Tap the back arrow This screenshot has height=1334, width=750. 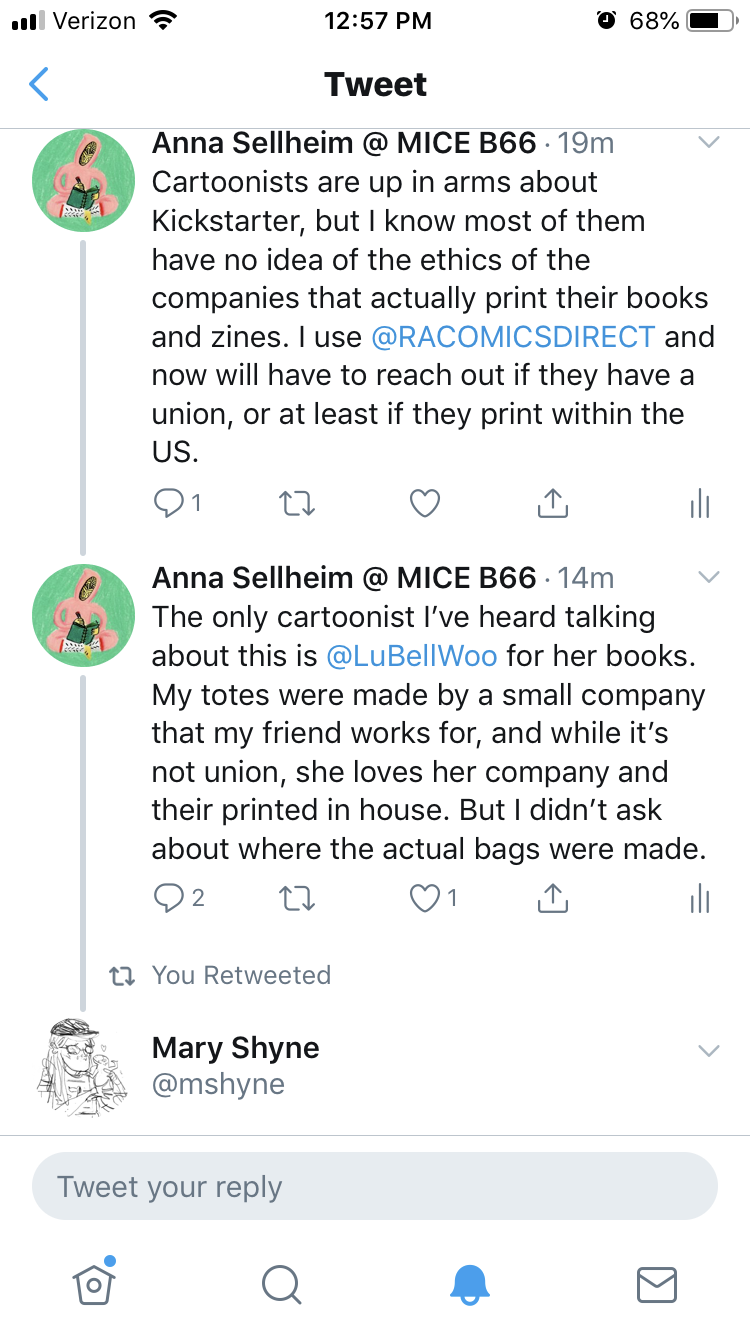click(x=39, y=84)
